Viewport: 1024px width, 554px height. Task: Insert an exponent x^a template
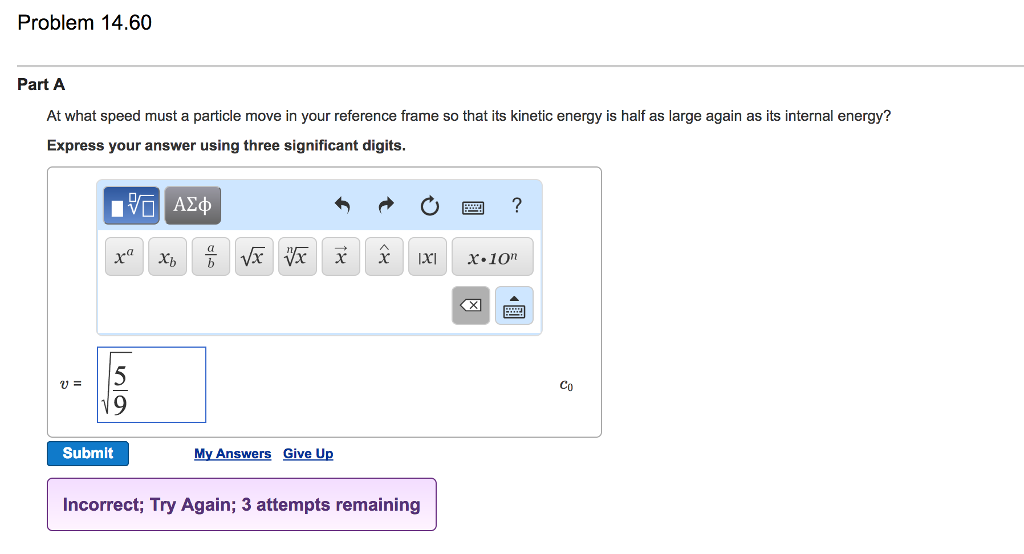click(x=124, y=257)
